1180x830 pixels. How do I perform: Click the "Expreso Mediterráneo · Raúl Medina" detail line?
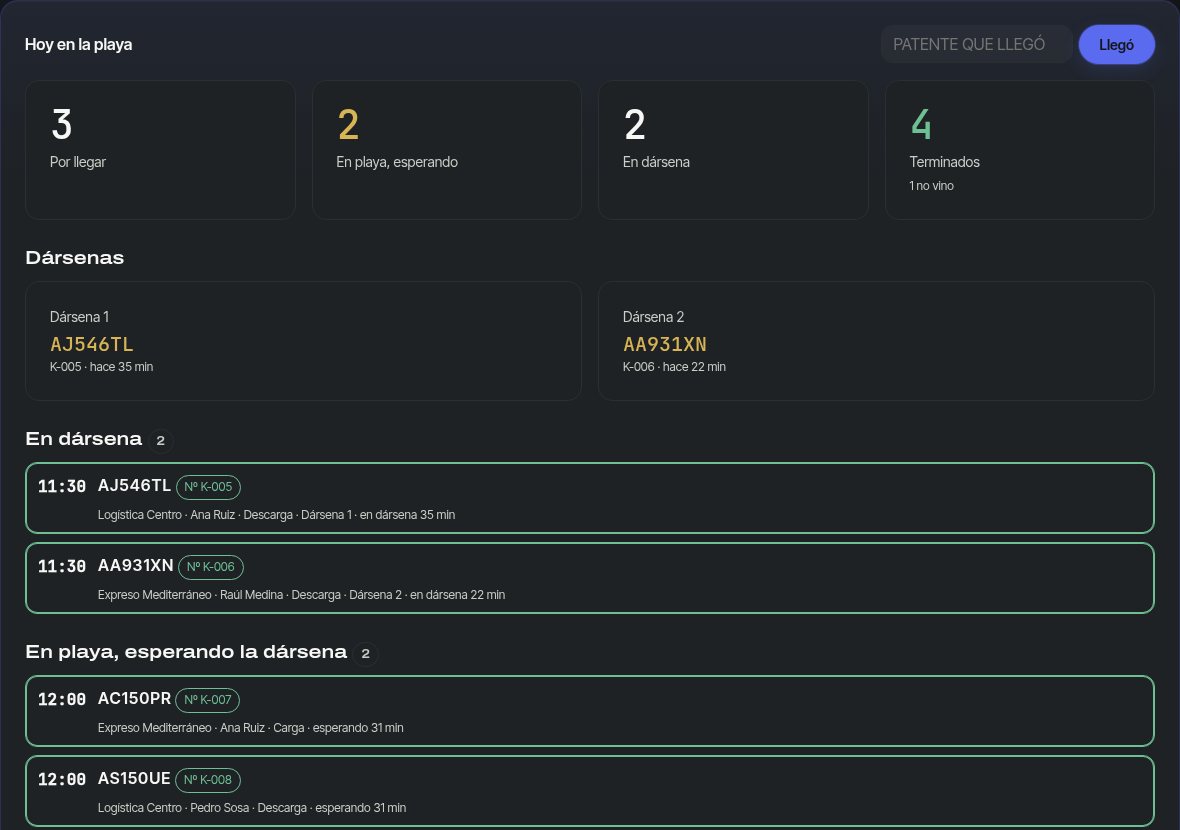pyautogui.click(x=301, y=594)
